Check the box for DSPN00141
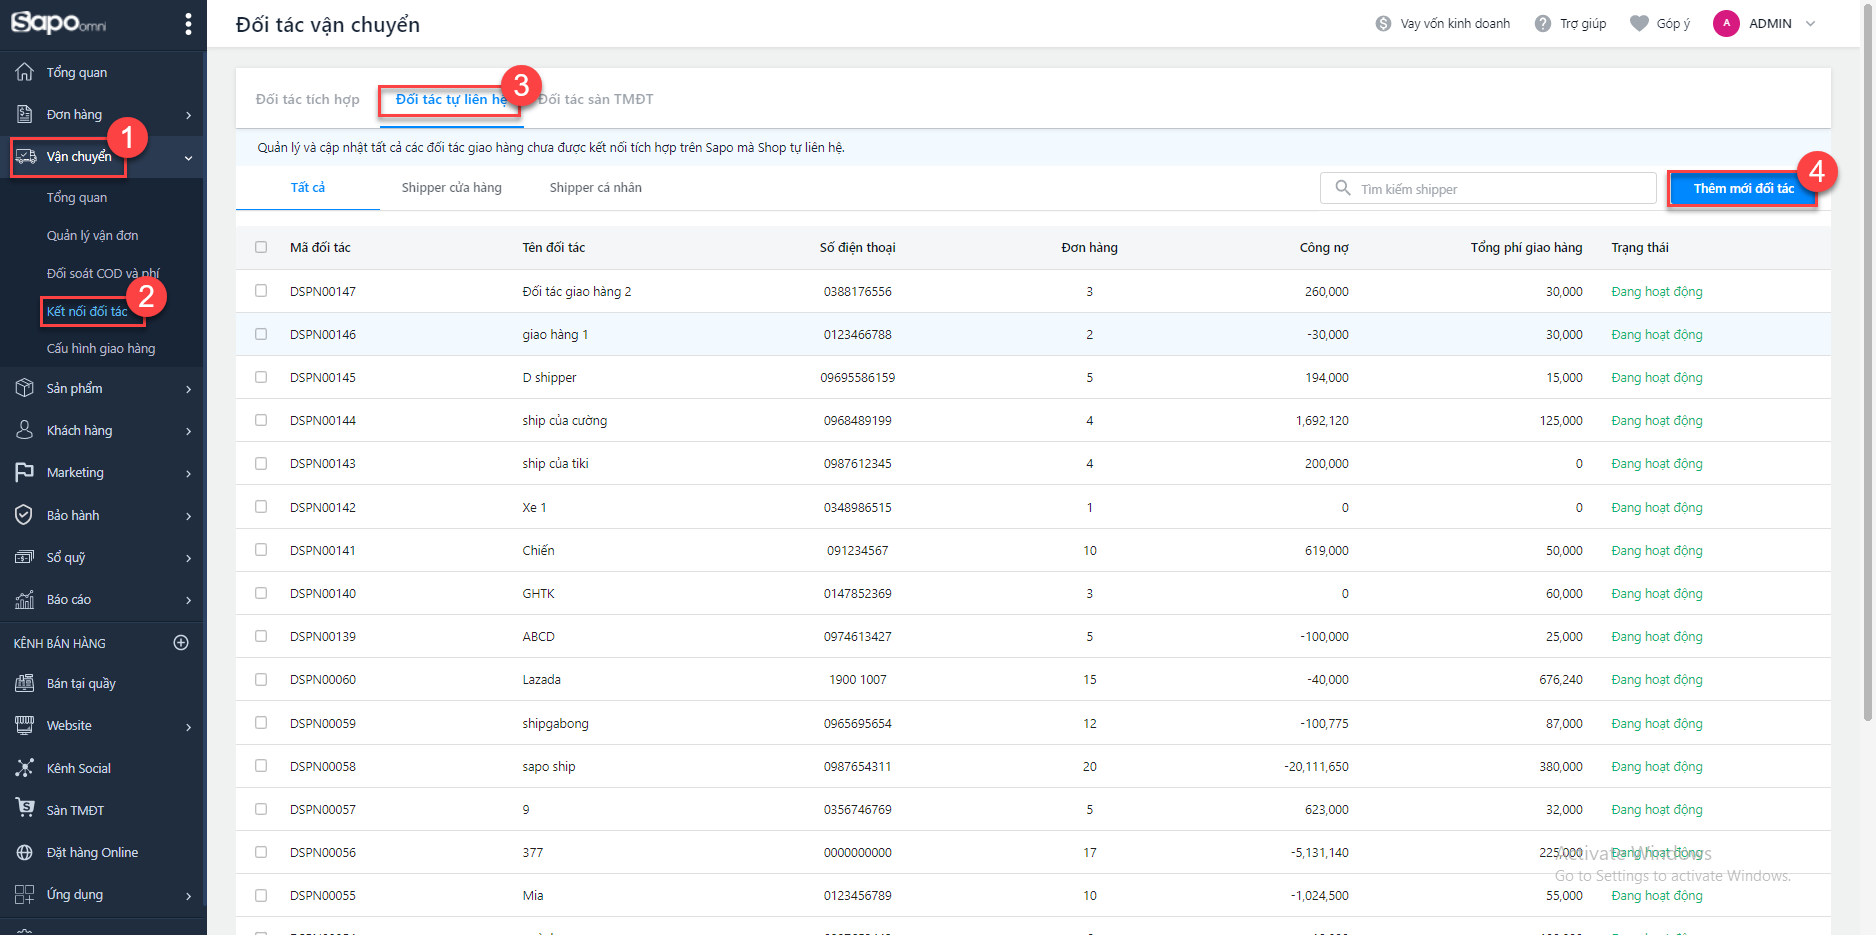Viewport: 1876px width, 935px height. (261, 550)
